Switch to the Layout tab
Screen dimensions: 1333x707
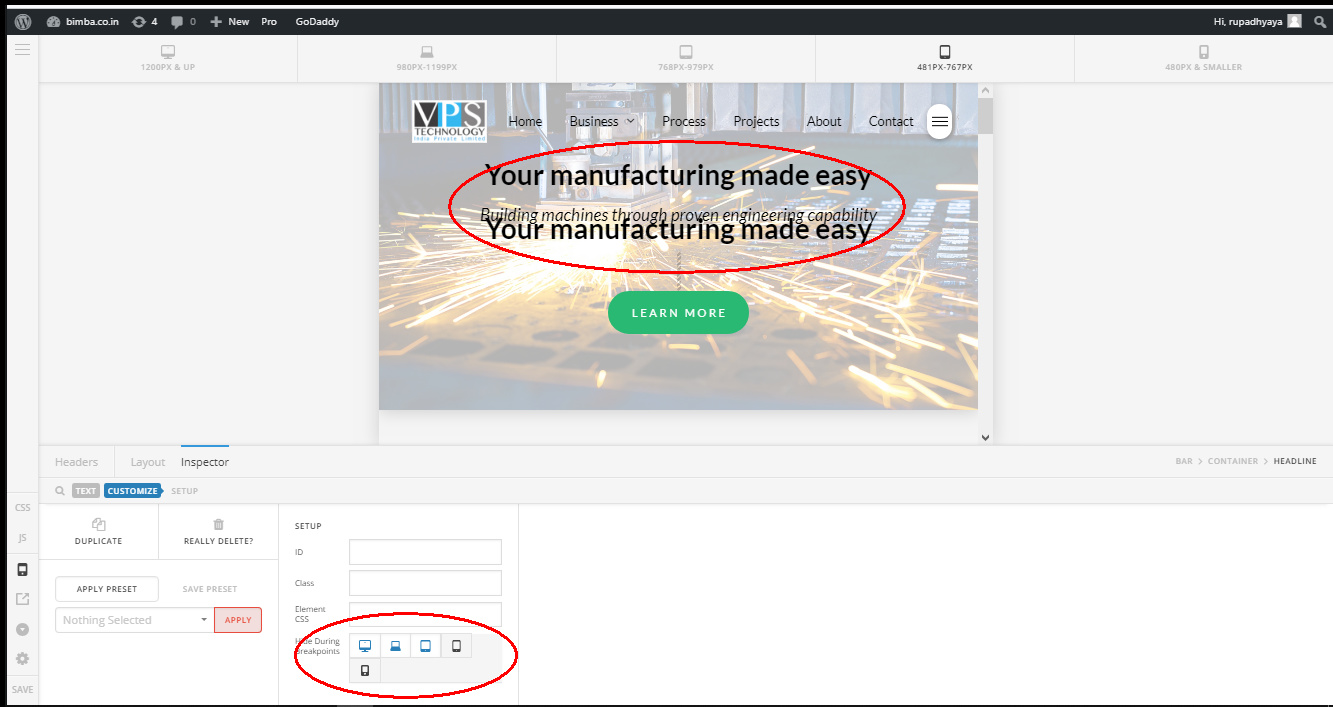click(148, 462)
